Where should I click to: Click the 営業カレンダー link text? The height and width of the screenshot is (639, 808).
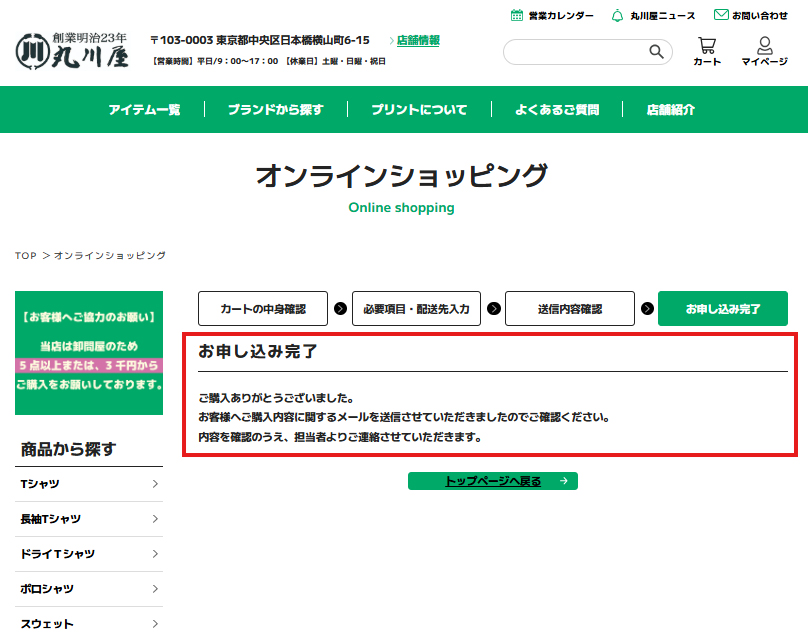(561, 16)
